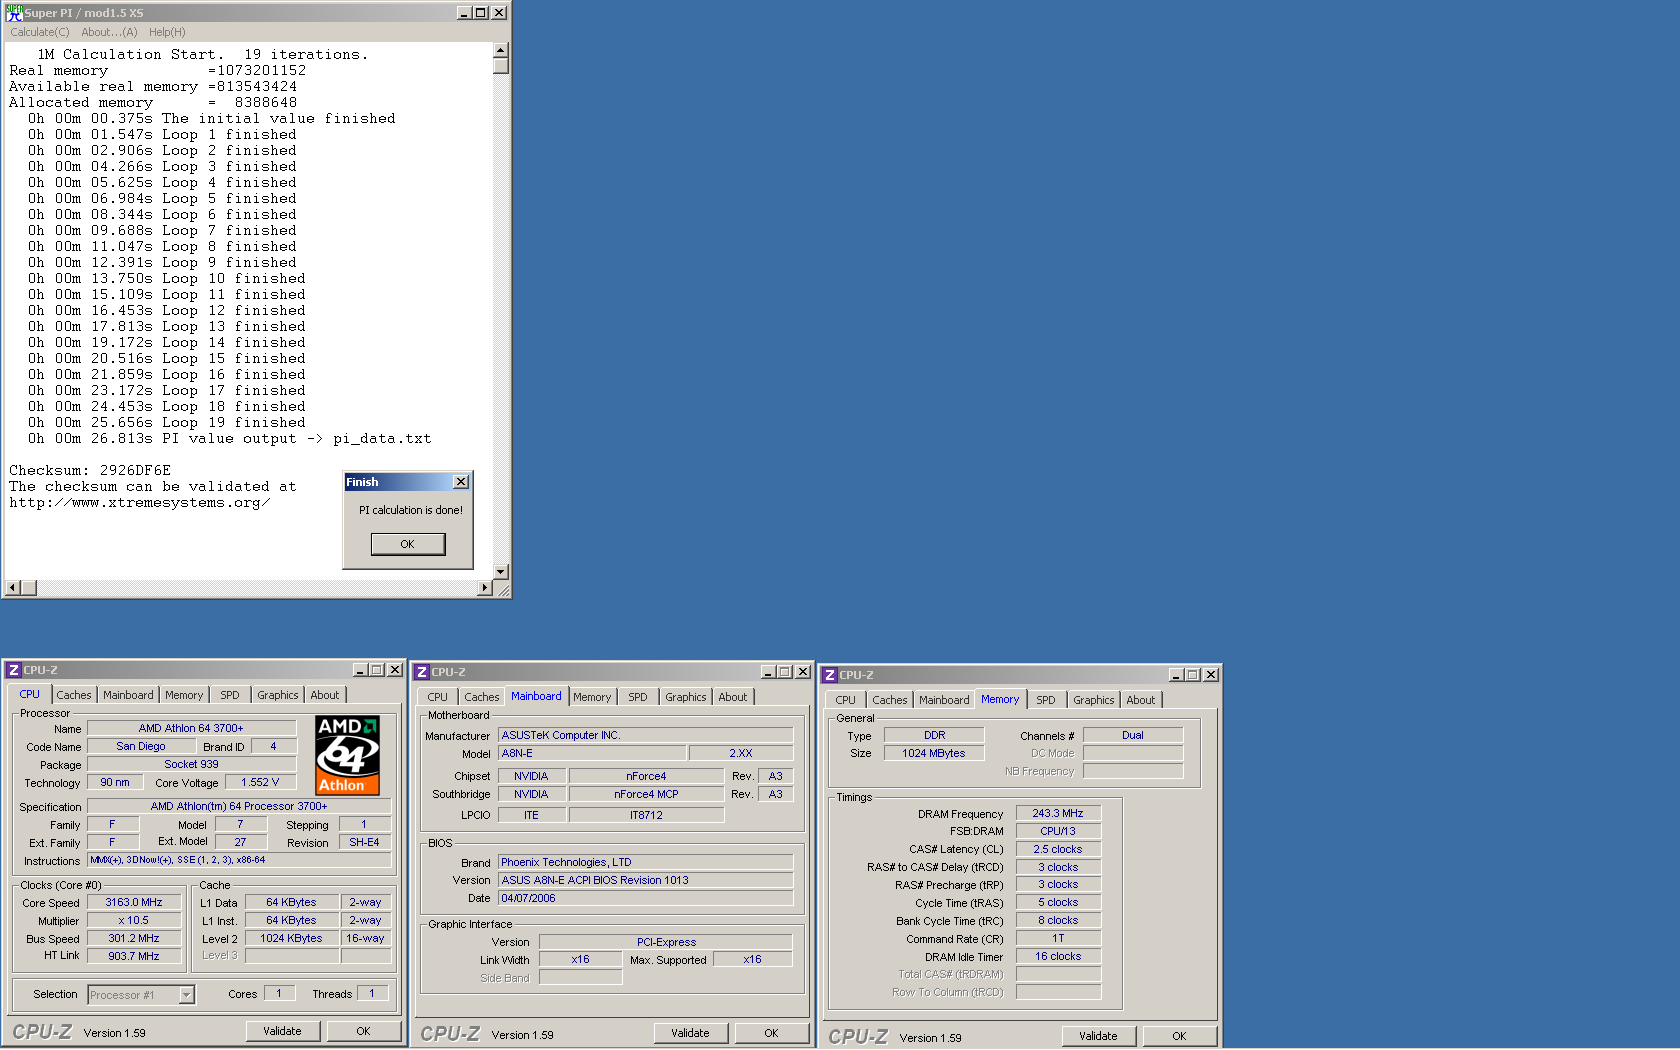Screen dimensions: 1680x1050
Task: Click Validate in the Memory CPU-Z window
Action: pos(1098,1036)
